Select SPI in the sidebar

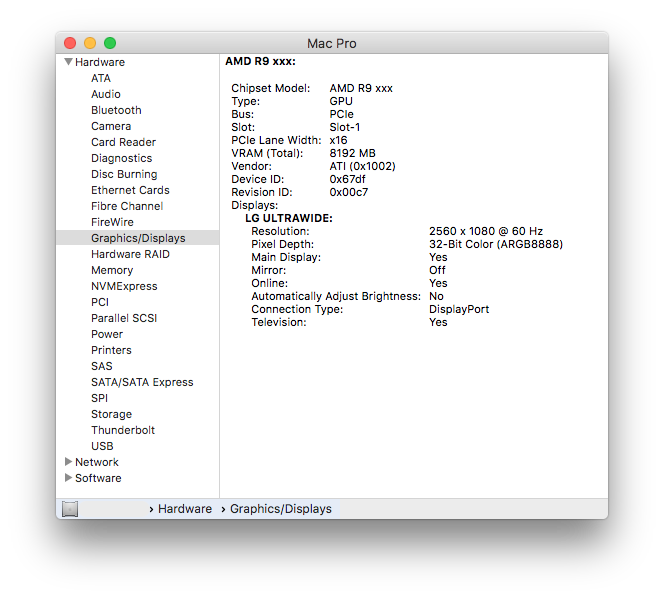point(100,398)
